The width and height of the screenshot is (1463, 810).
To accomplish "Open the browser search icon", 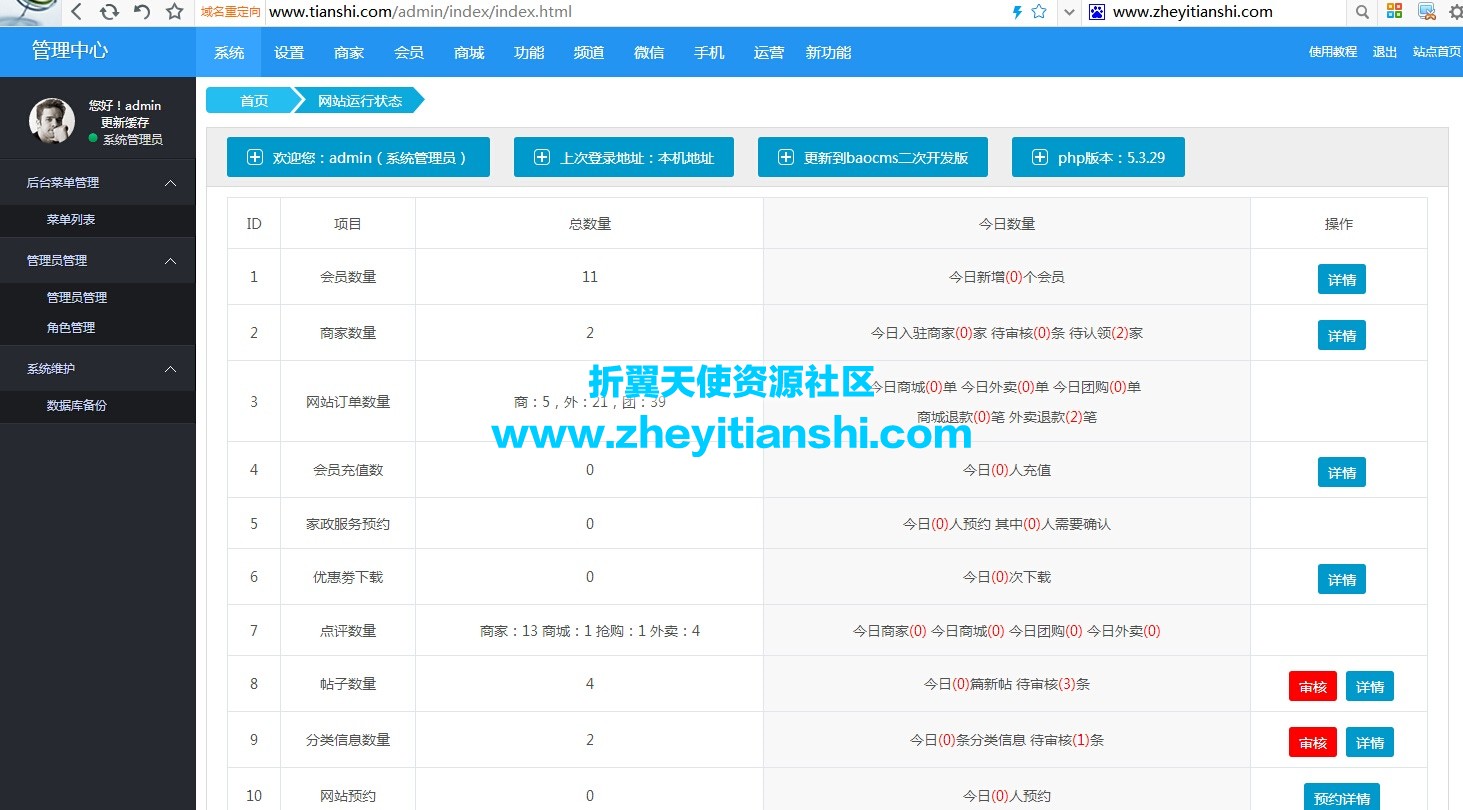I will click(1362, 12).
